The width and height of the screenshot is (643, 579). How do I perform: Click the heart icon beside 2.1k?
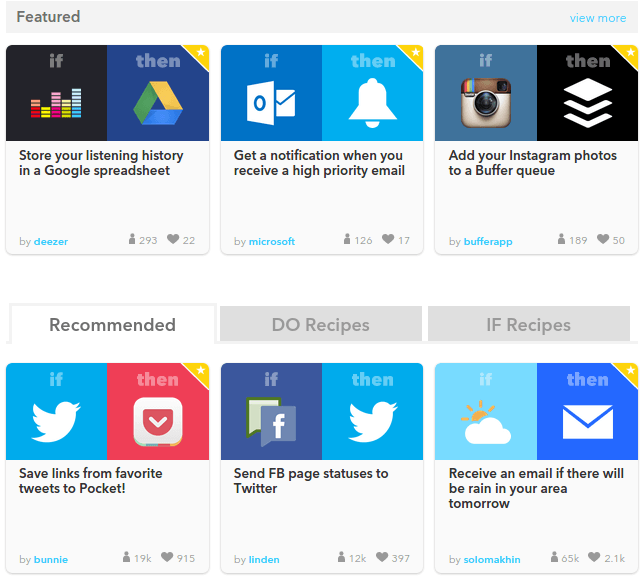click(x=594, y=557)
